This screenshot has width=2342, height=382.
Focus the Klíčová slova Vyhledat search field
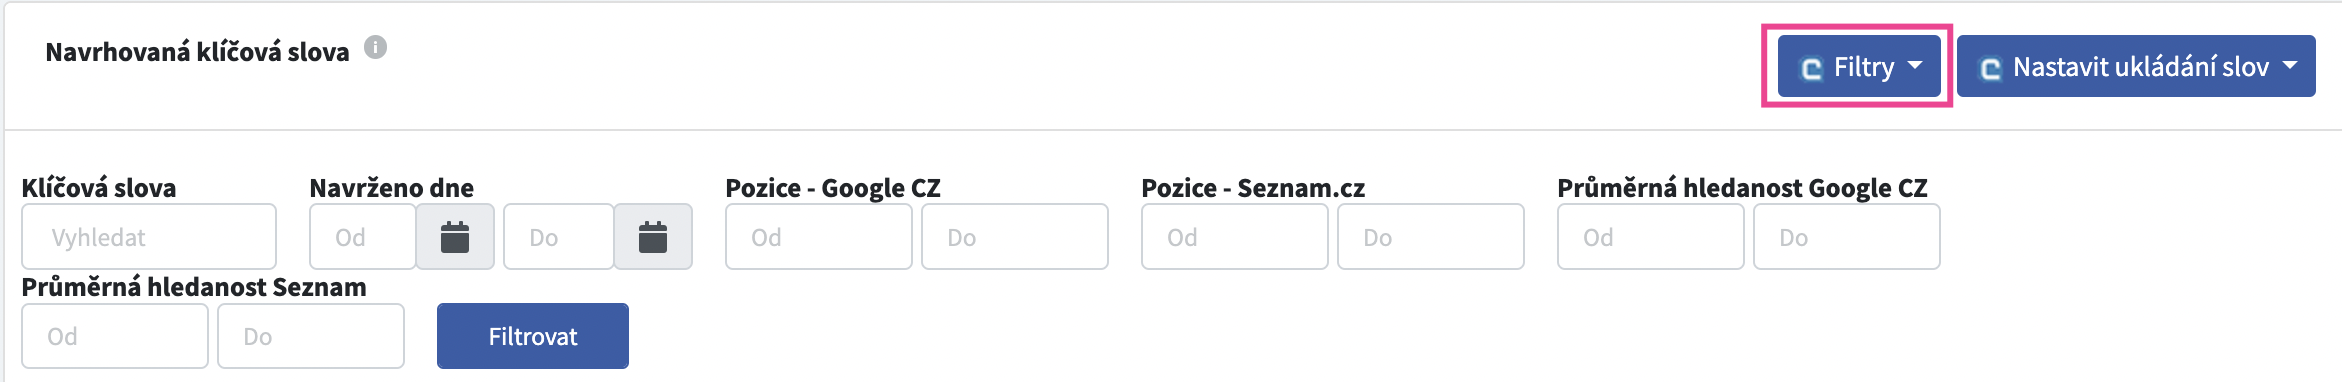point(149,237)
